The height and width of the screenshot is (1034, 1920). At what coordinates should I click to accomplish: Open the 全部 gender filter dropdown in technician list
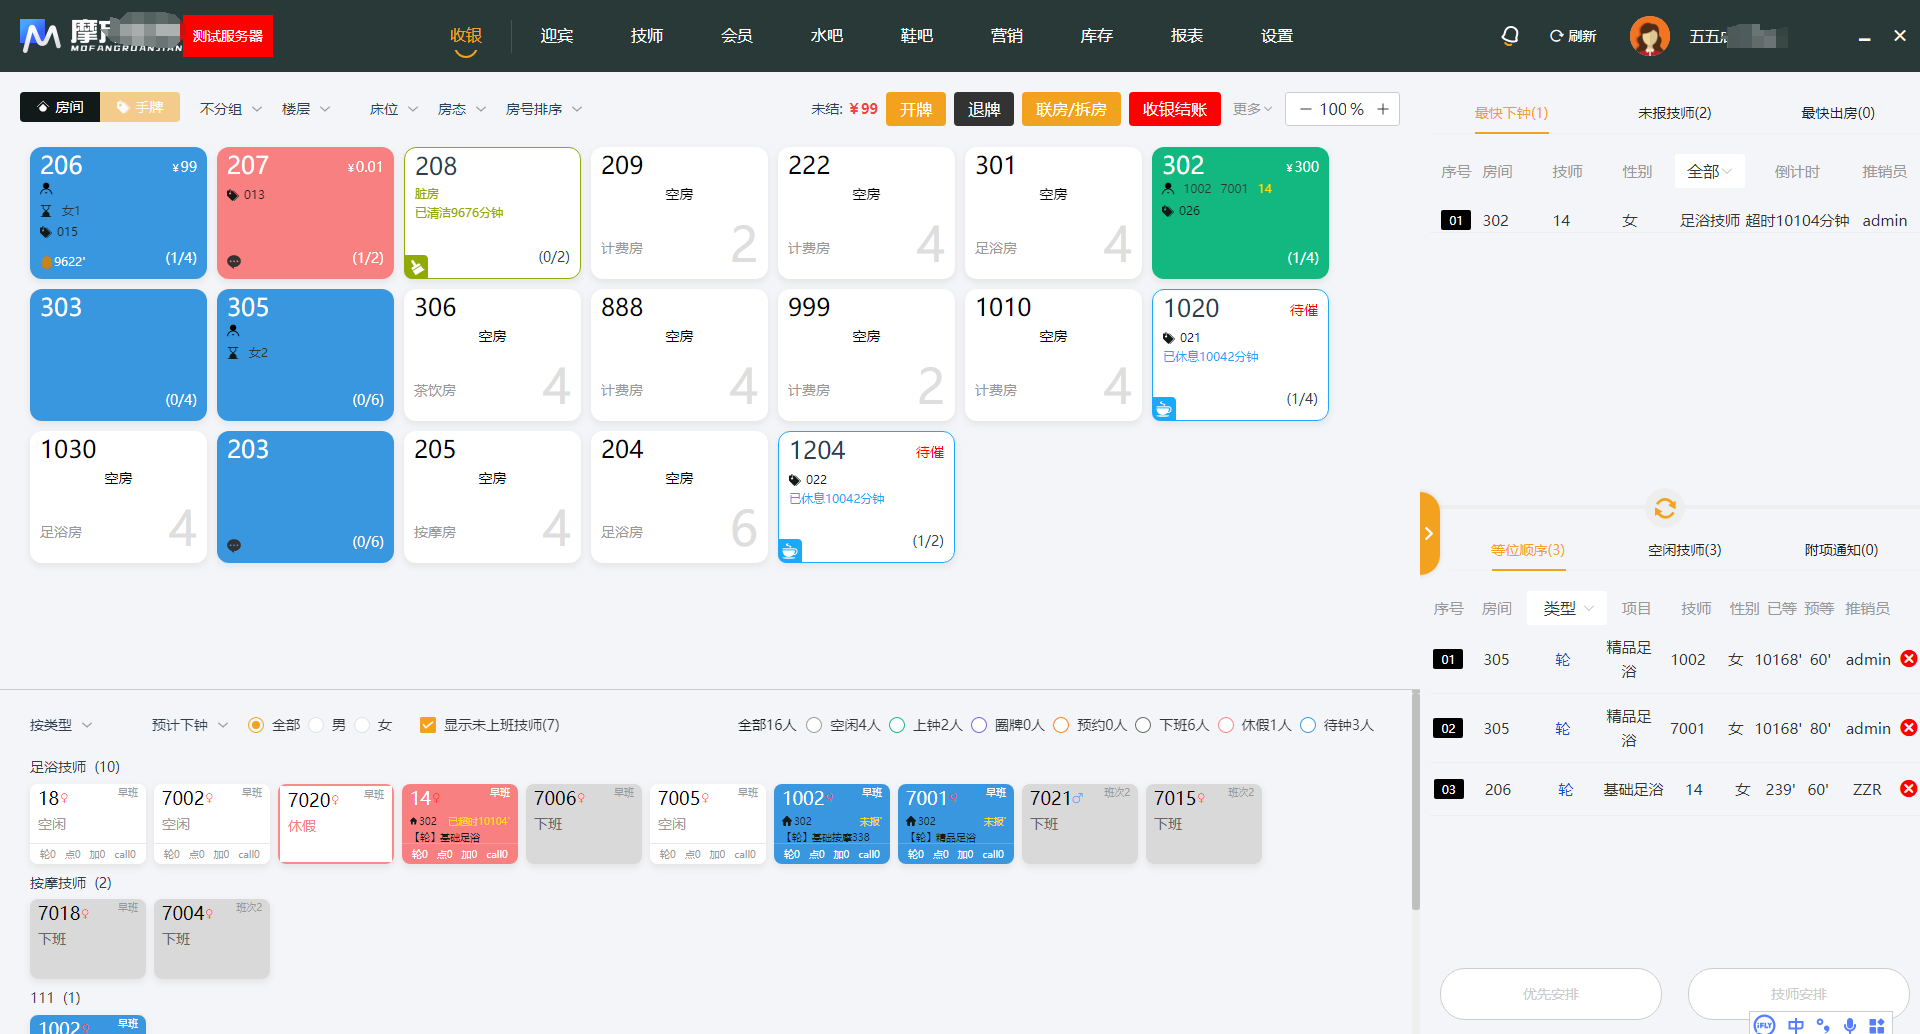1709,171
